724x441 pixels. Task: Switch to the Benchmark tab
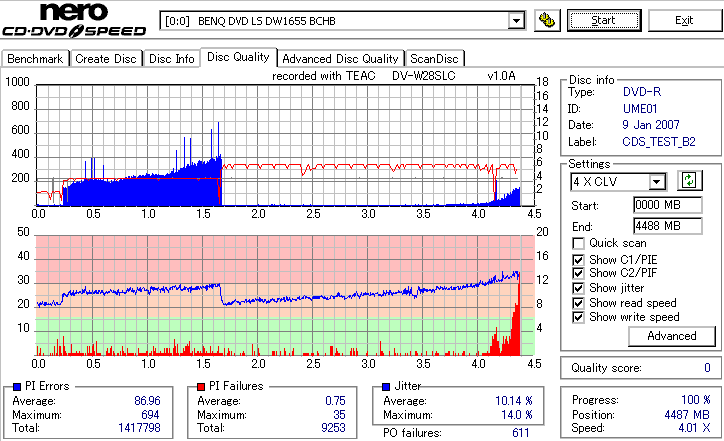tap(35, 59)
